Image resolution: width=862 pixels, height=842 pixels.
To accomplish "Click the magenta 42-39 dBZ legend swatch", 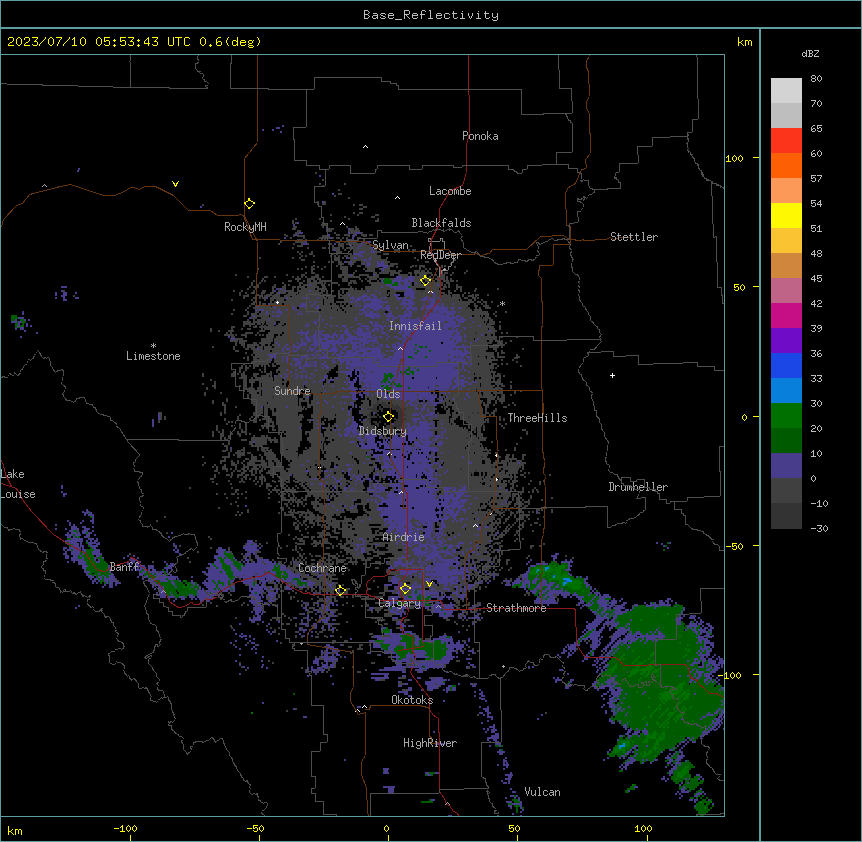I will point(786,315).
